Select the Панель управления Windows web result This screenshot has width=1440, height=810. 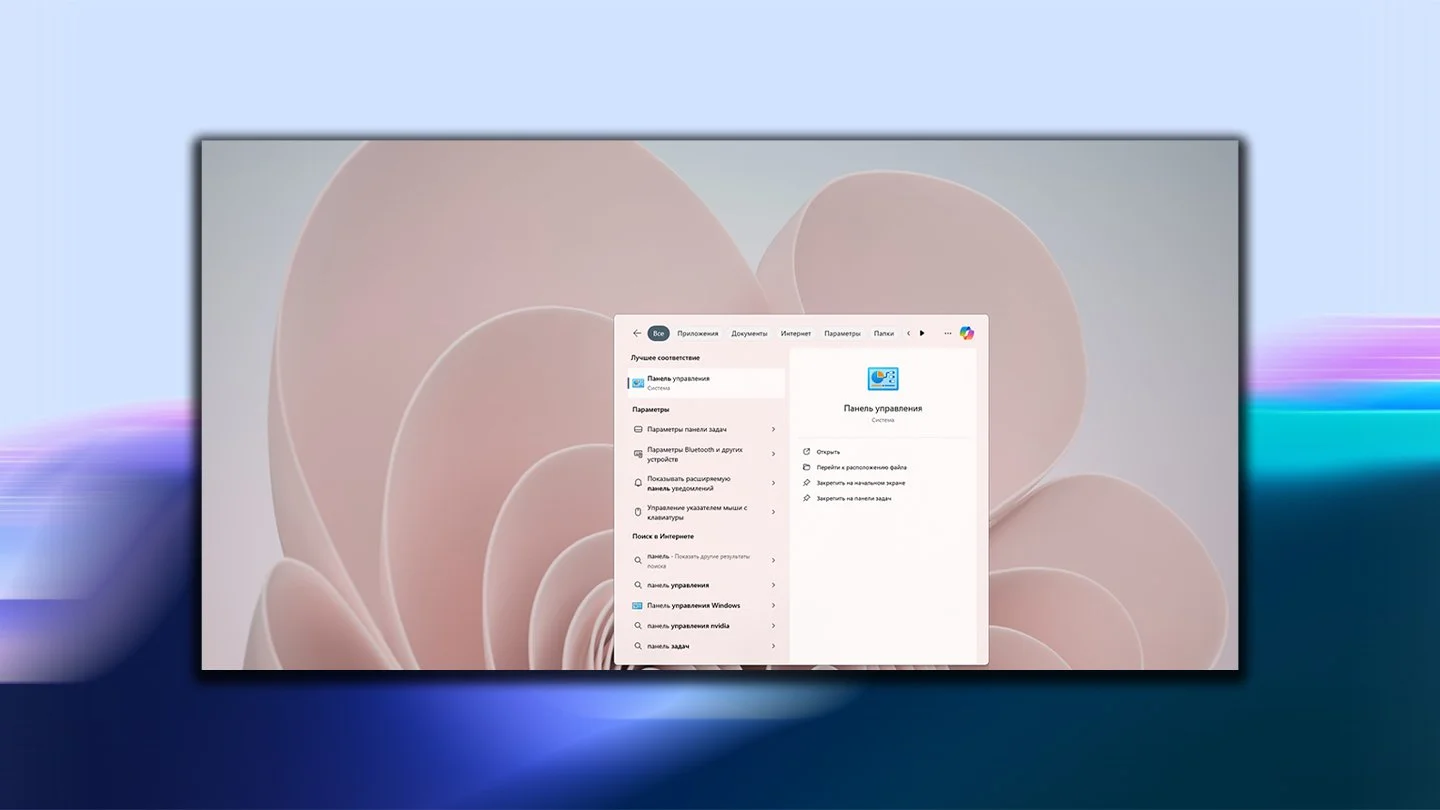694,606
